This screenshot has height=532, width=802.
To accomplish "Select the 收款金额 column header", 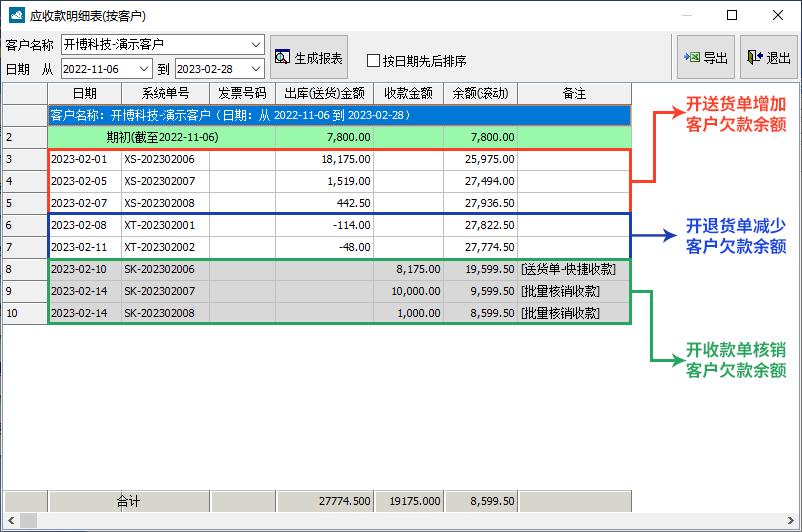I will [409, 93].
